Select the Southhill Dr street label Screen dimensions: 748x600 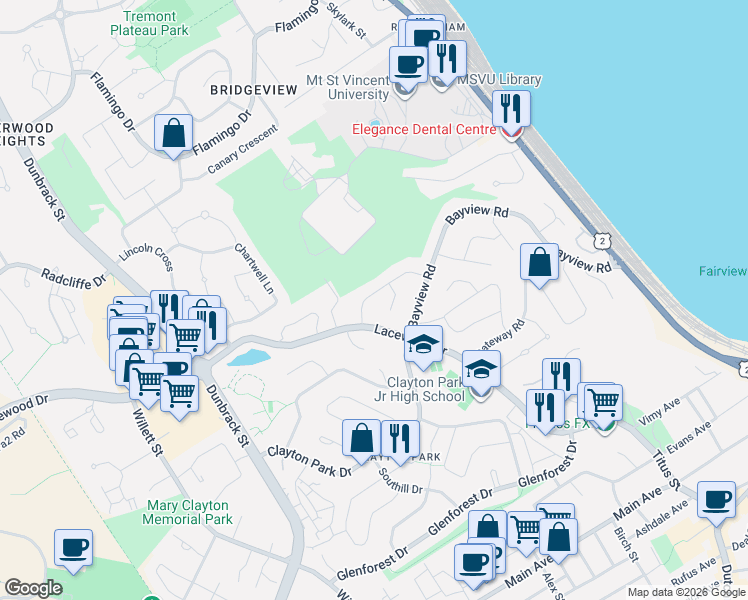point(401,481)
